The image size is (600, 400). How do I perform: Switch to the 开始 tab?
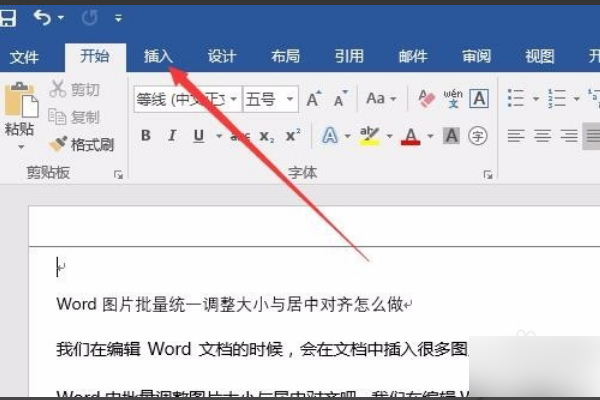click(x=95, y=56)
